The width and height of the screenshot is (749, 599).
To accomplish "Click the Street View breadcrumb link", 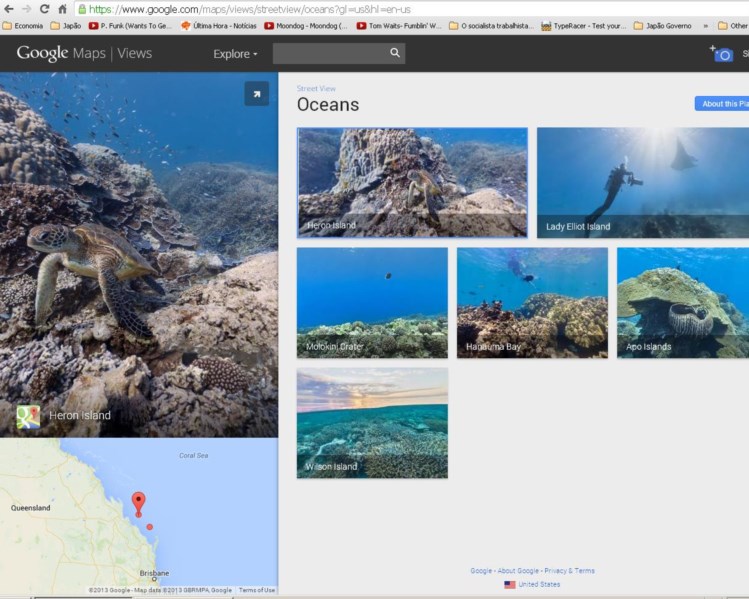I will [316, 88].
